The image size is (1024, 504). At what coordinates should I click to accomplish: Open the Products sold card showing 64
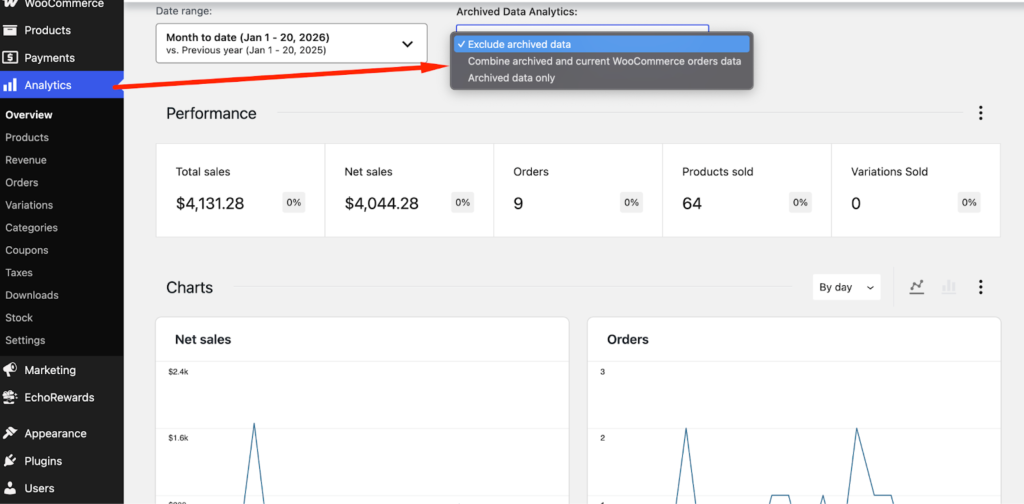point(747,190)
